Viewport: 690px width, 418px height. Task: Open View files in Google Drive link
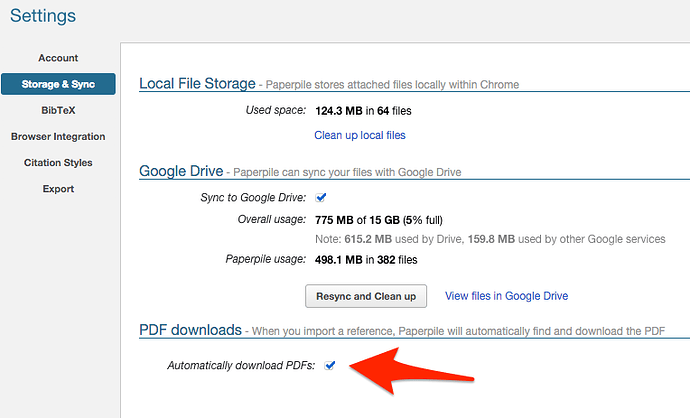pos(506,296)
